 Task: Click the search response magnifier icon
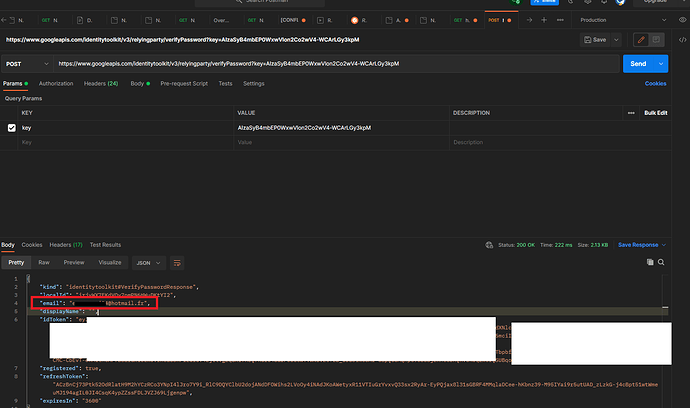click(x=661, y=262)
